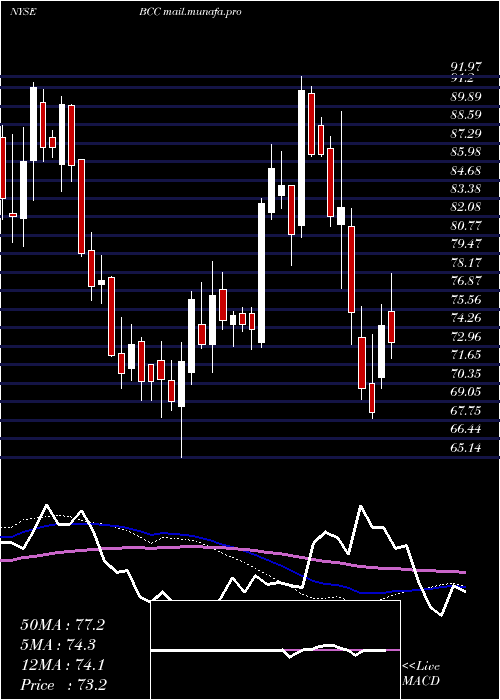The height and width of the screenshot is (700, 500).
Task: Click the 66.44 price axis label
Action: (466, 429)
